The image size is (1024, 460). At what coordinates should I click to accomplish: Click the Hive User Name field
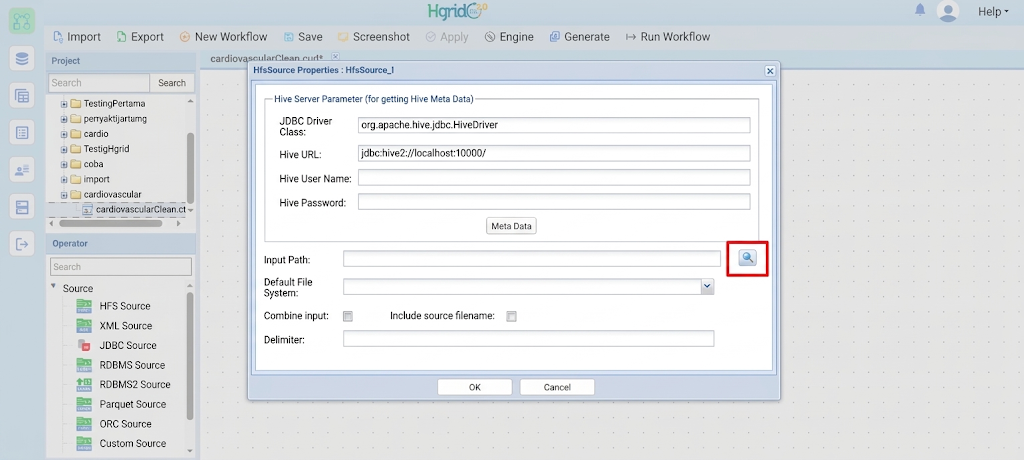pos(554,178)
